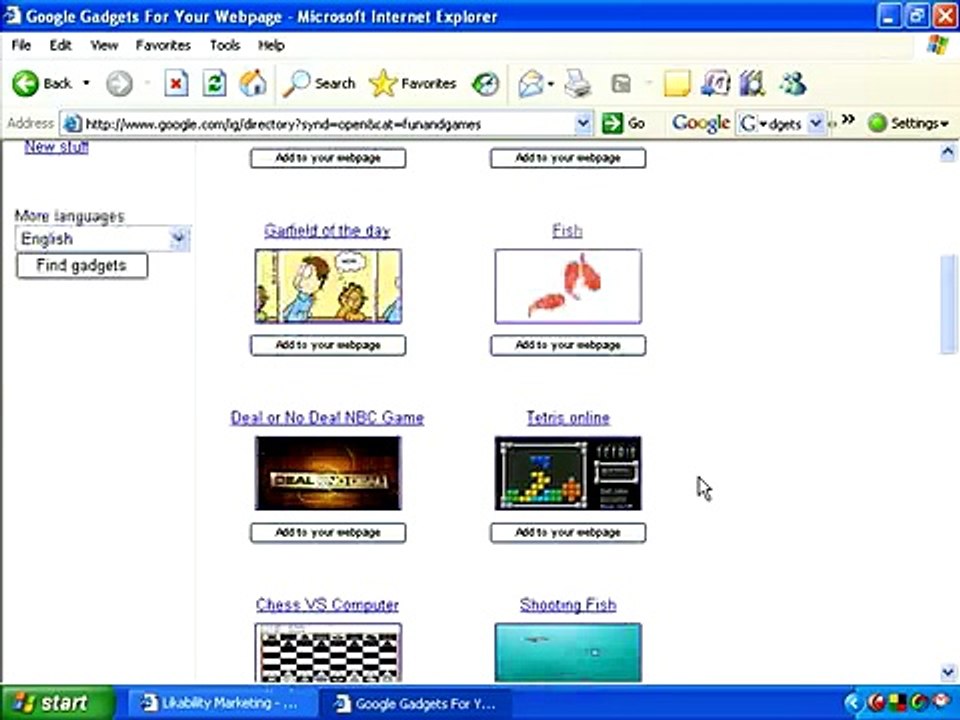
Task: Expand hidden system tray icons arrow
Action: [x=852, y=703]
